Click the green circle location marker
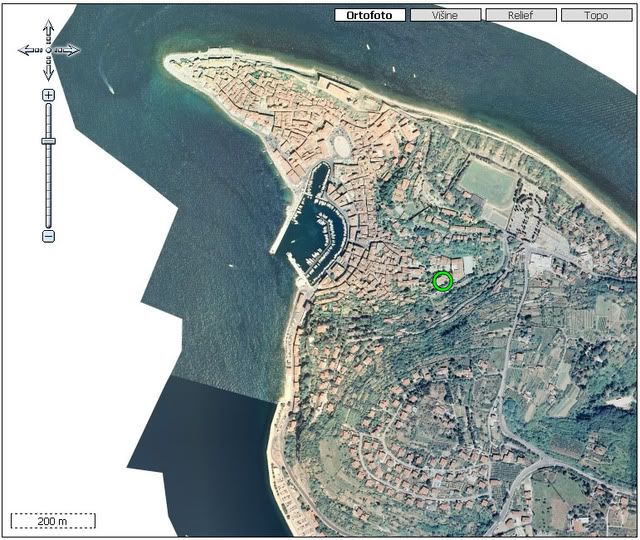The width and height of the screenshot is (640, 540). tap(442, 282)
